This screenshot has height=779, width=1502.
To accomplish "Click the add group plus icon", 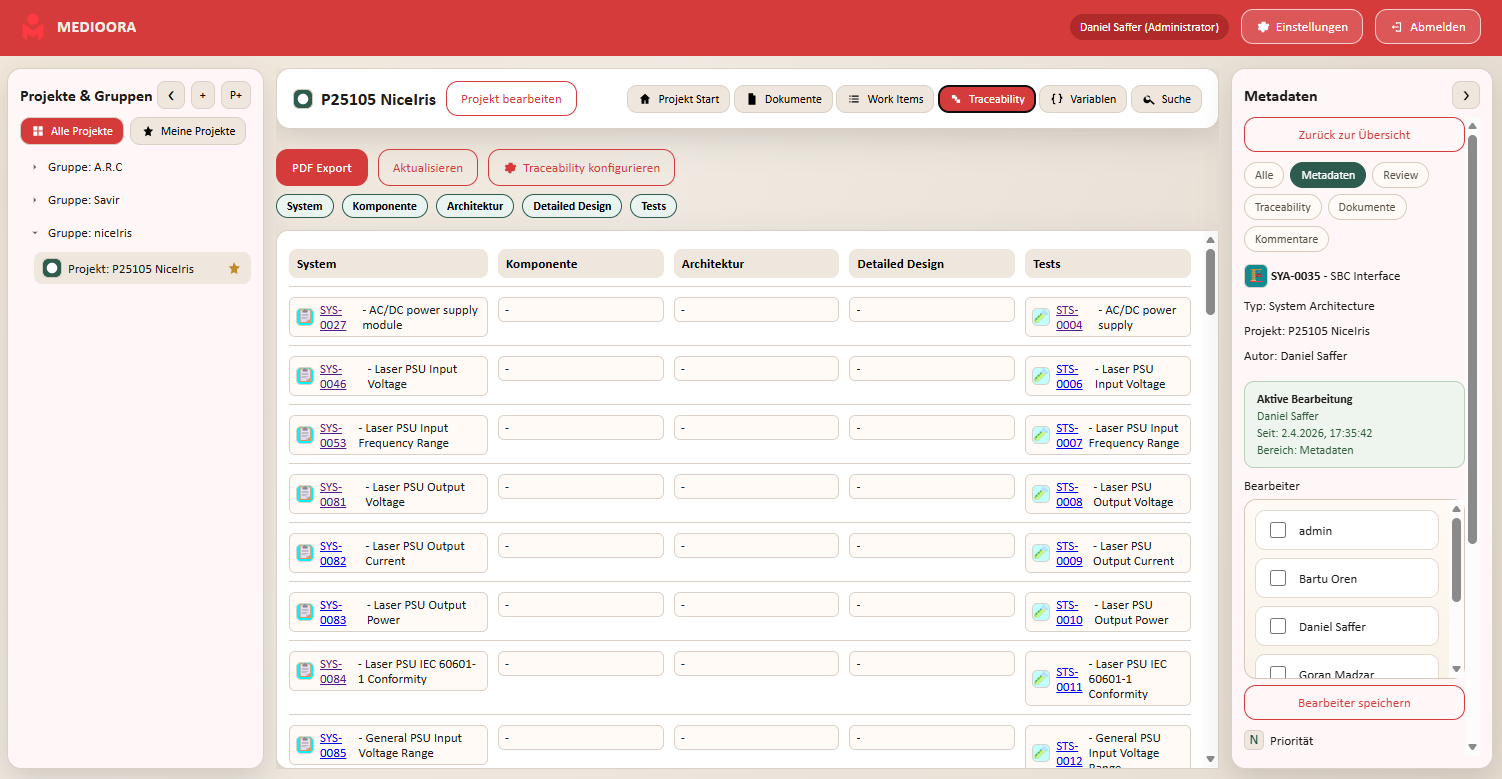I will (203, 95).
